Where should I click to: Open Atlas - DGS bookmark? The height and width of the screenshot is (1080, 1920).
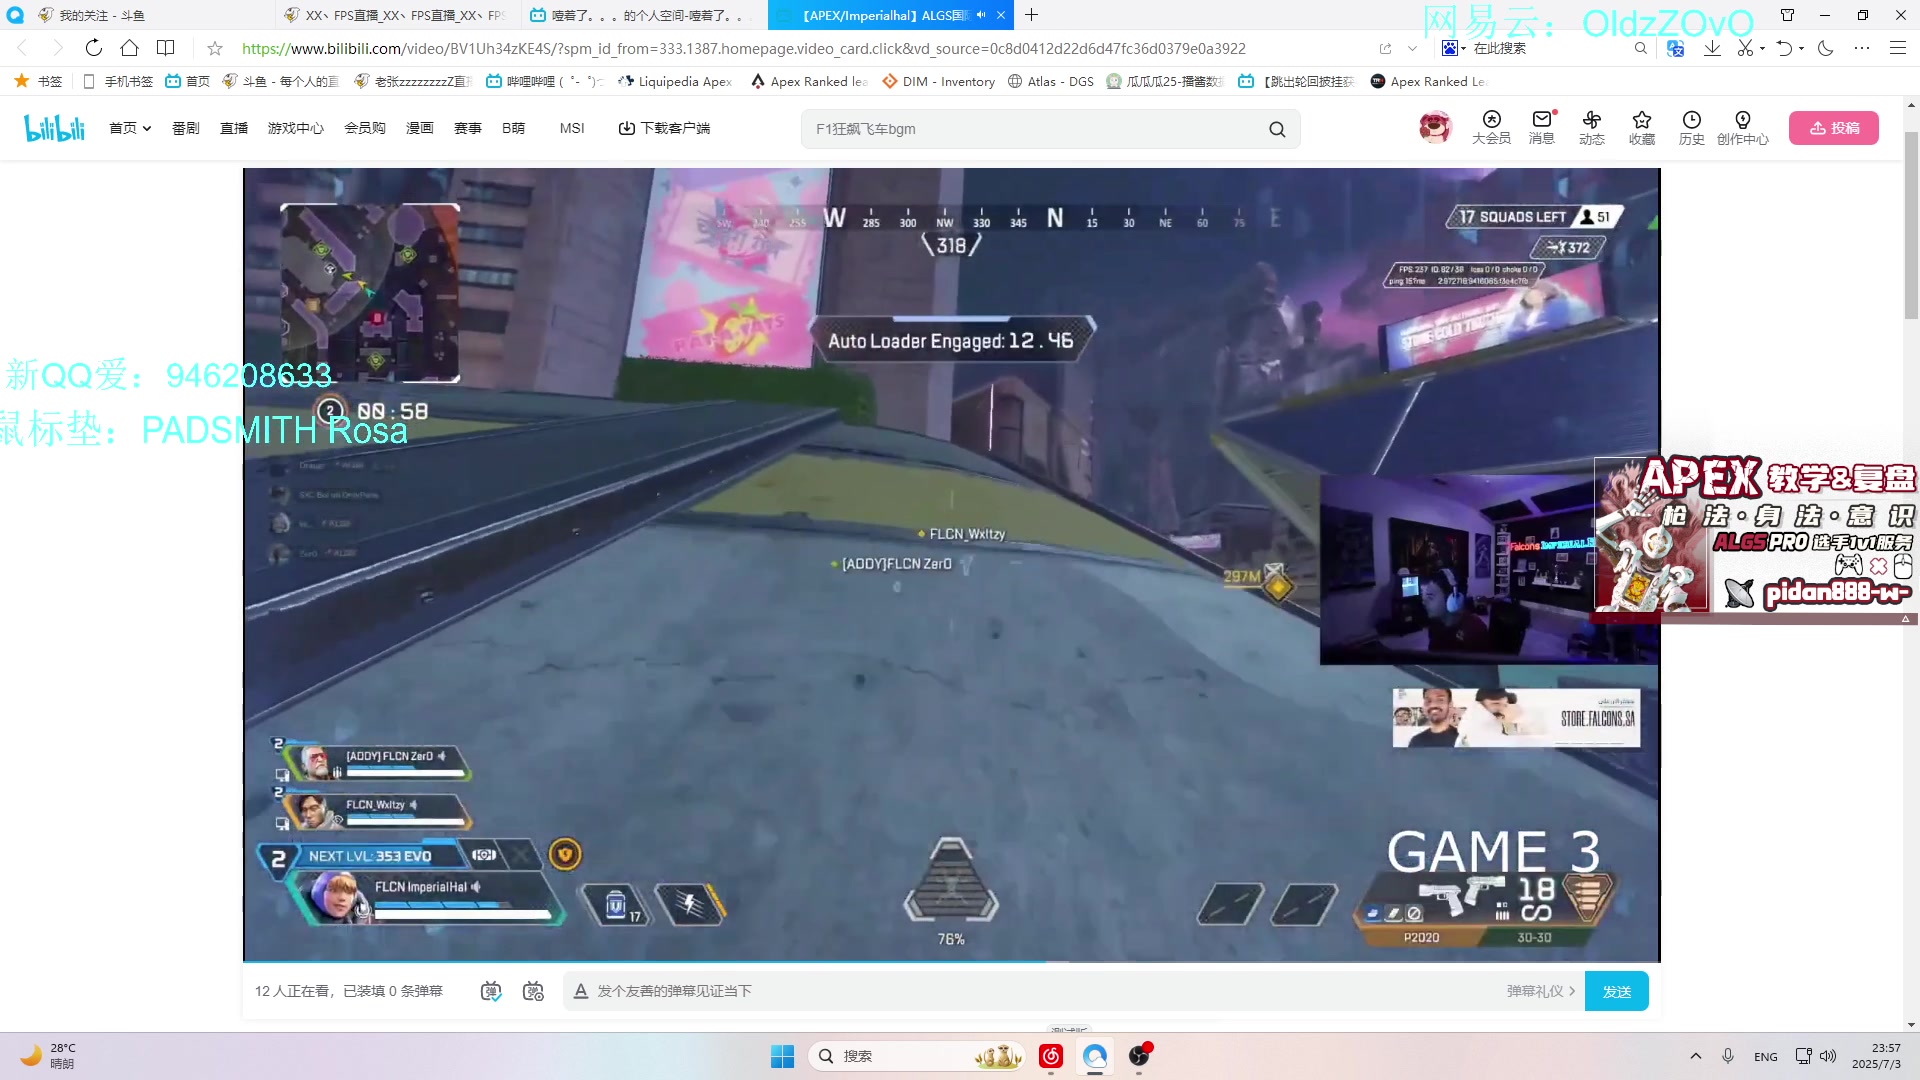pos(1050,81)
